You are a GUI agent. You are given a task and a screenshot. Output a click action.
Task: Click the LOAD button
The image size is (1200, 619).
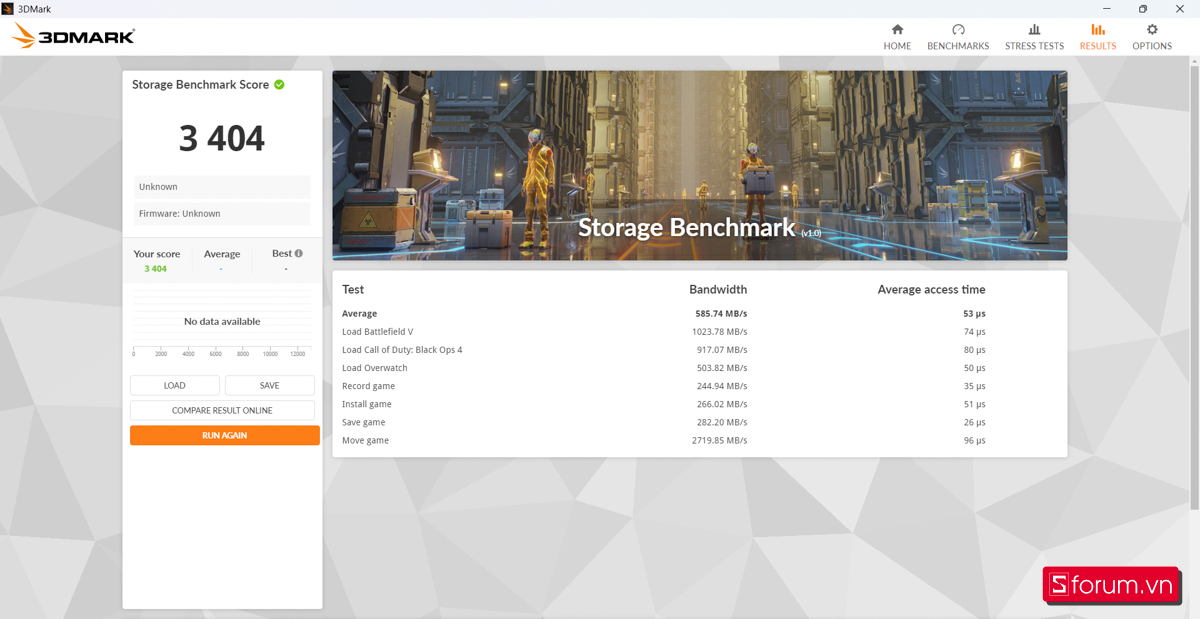click(x=175, y=385)
